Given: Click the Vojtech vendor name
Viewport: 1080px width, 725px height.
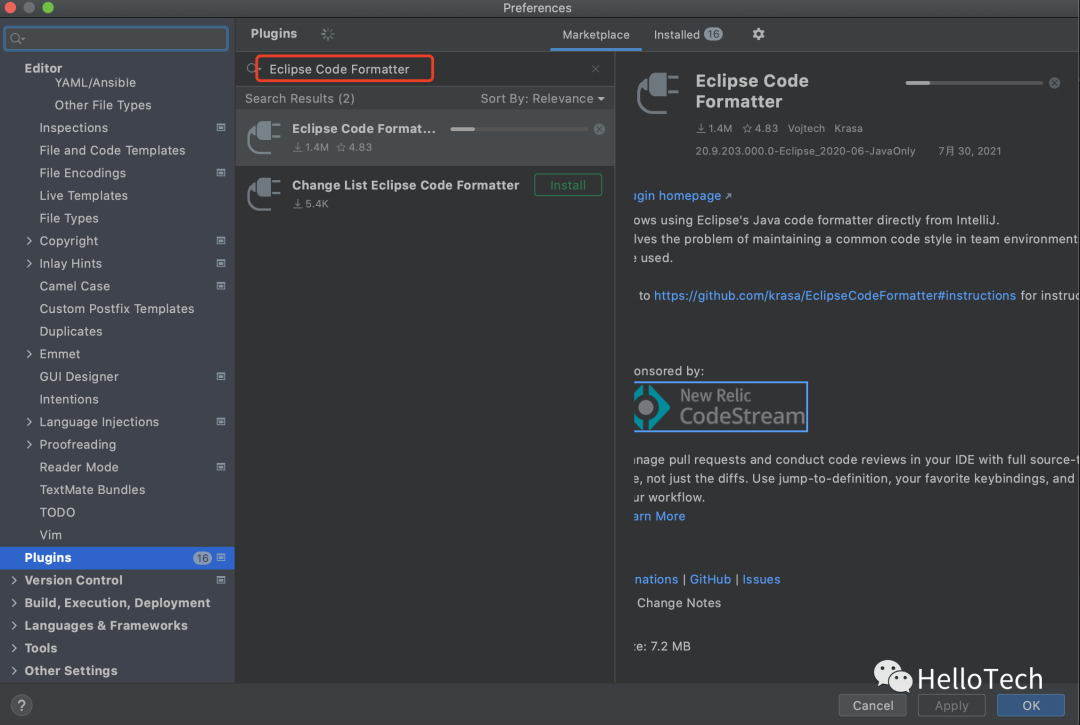Looking at the screenshot, I should coord(806,128).
